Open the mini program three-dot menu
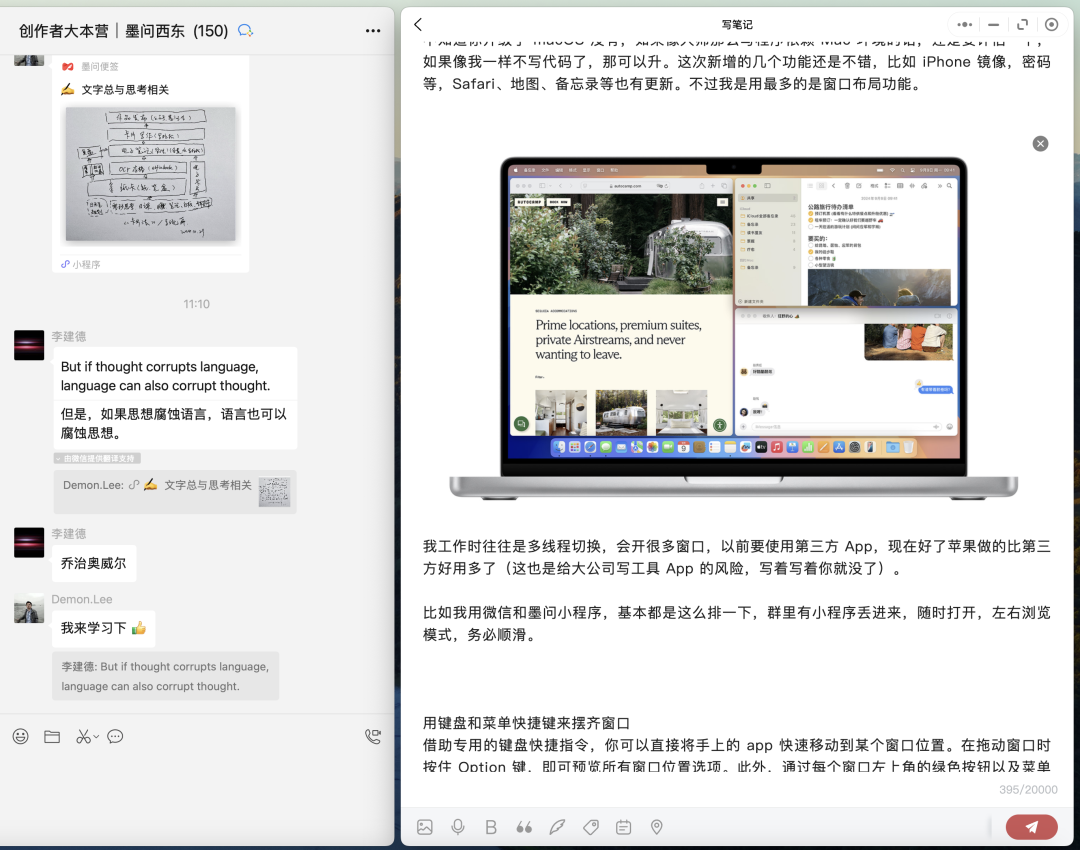This screenshot has height=850, width=1080. (964, 24)
